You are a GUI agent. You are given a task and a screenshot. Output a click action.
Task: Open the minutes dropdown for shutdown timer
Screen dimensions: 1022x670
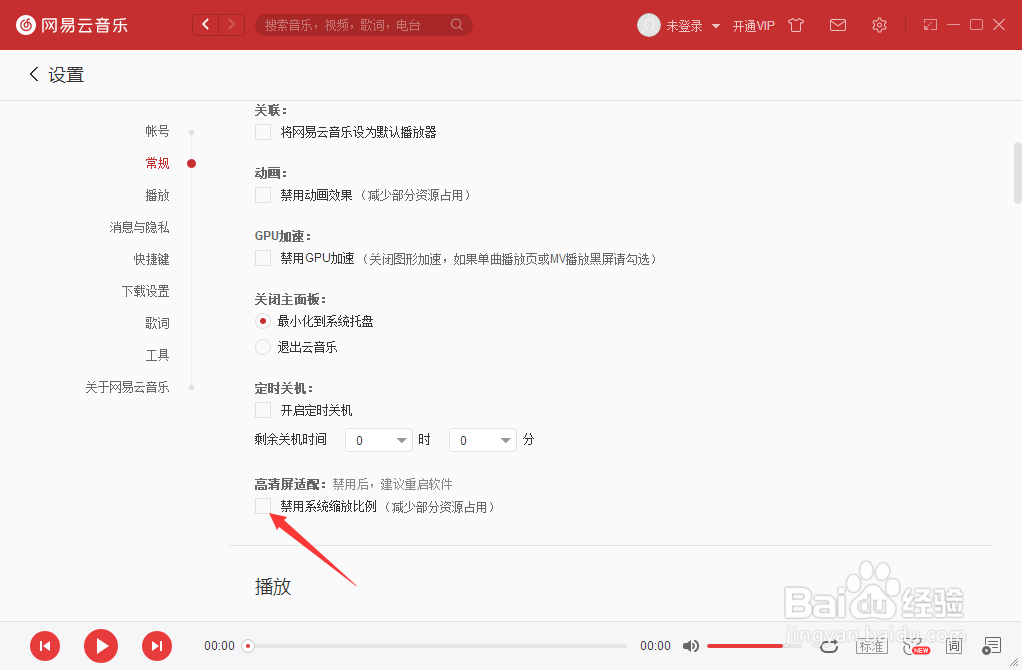482,440
